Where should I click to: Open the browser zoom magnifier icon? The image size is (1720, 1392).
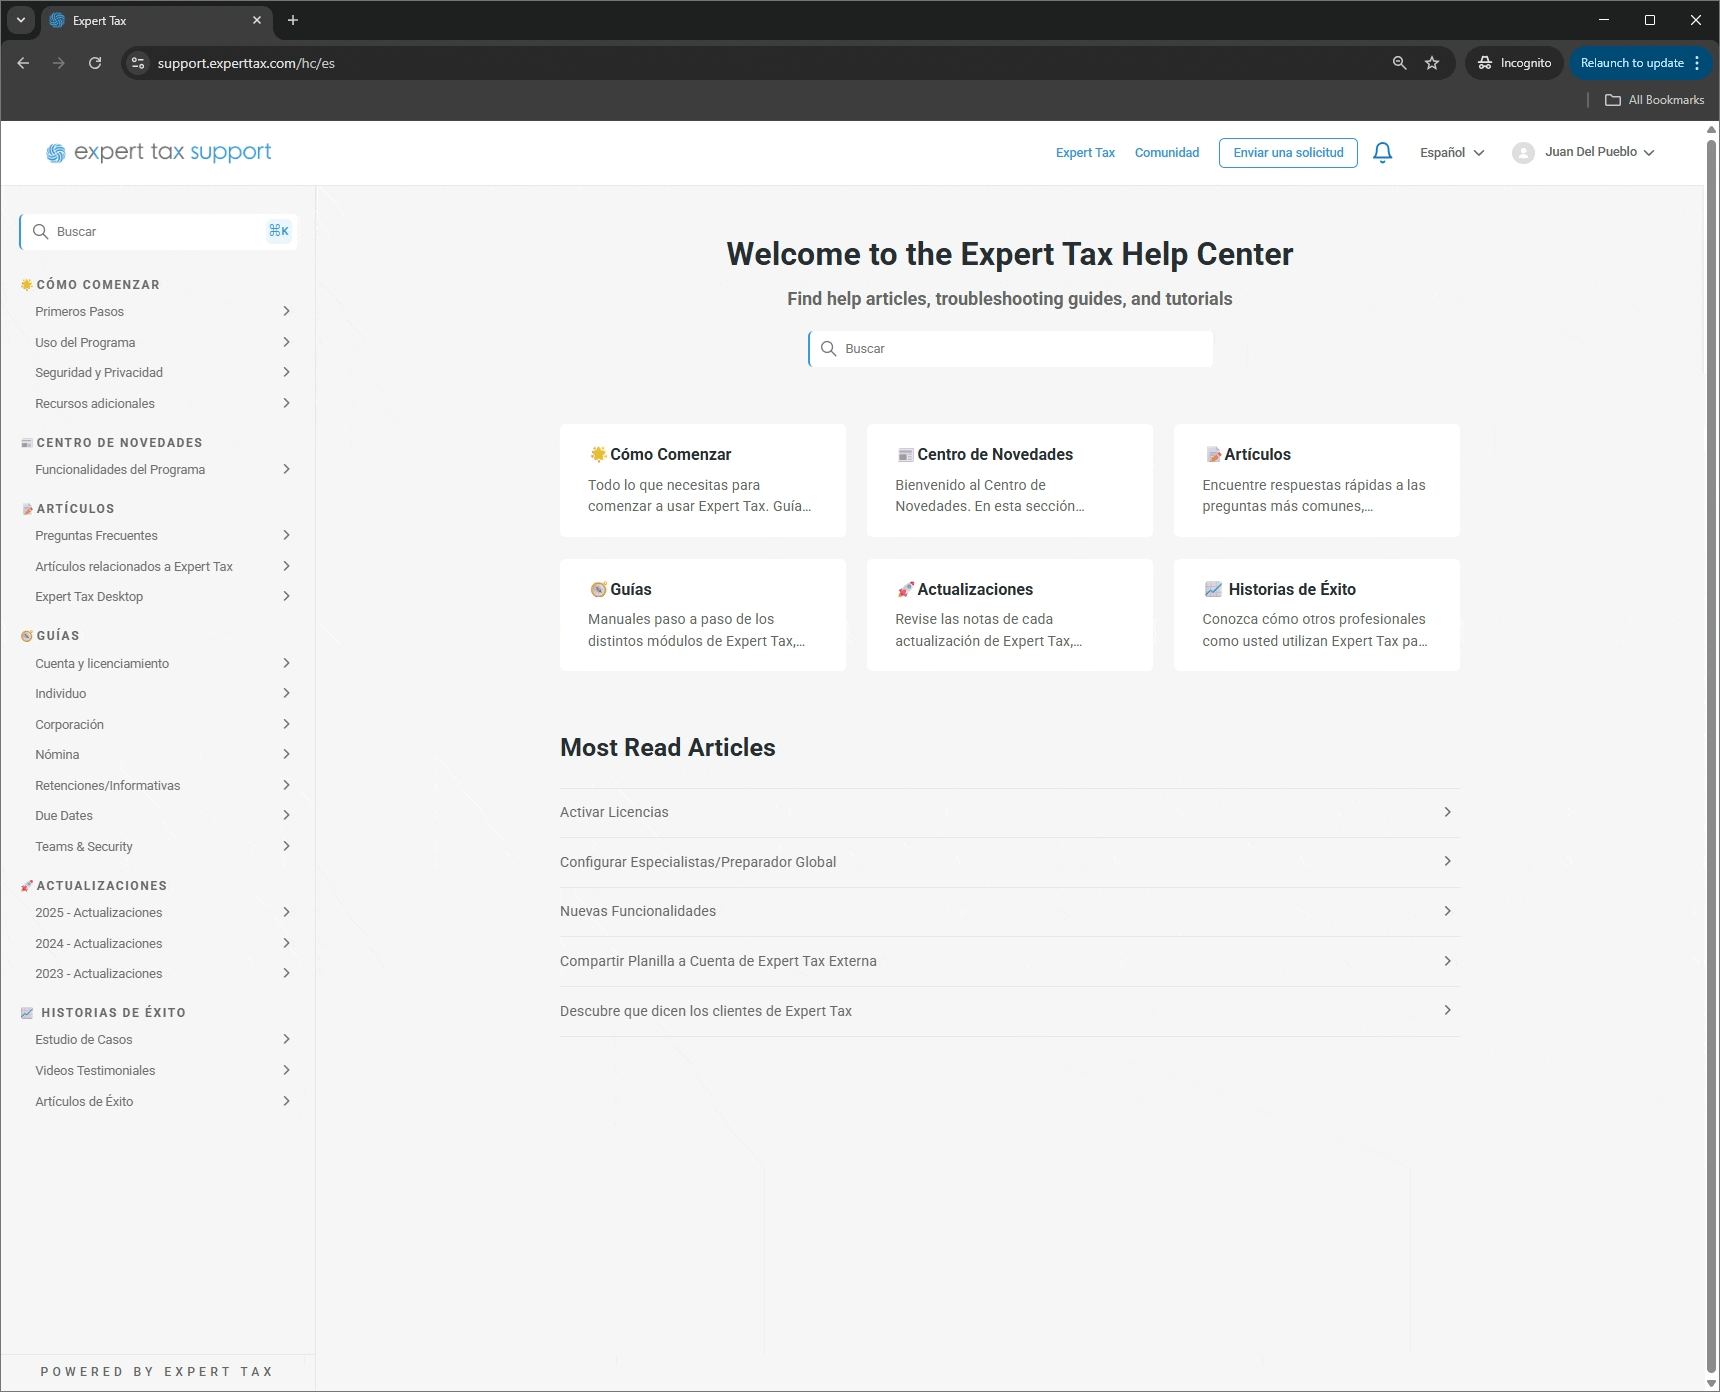coord(1399,63)
